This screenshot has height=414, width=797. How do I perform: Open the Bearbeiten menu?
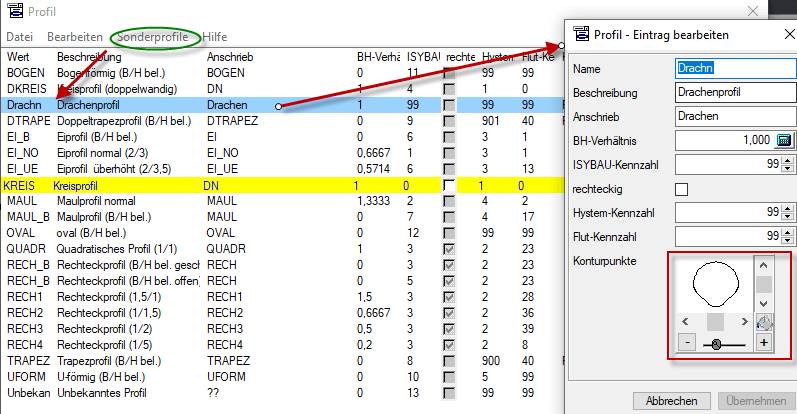click(x=76, y=37)
